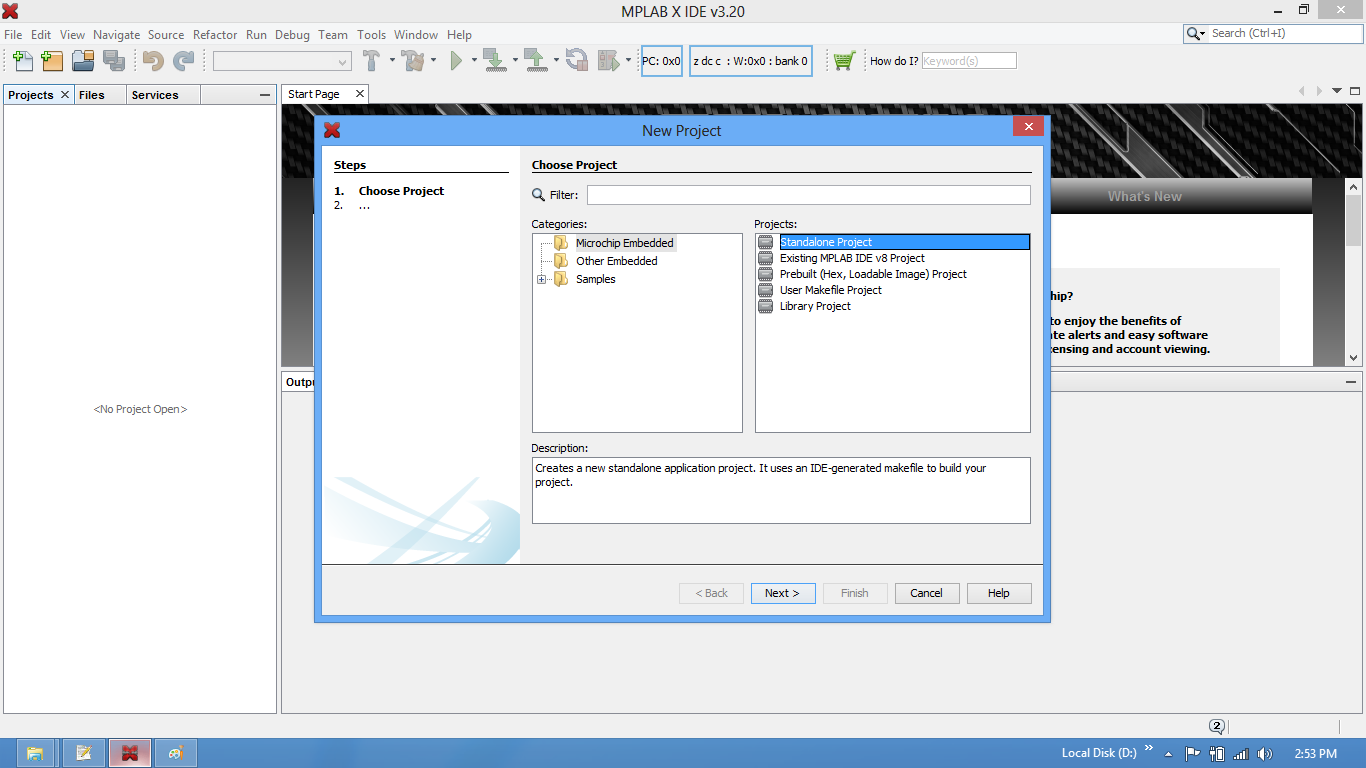Open the Program Device dropdown arrow

coord(515,60)
